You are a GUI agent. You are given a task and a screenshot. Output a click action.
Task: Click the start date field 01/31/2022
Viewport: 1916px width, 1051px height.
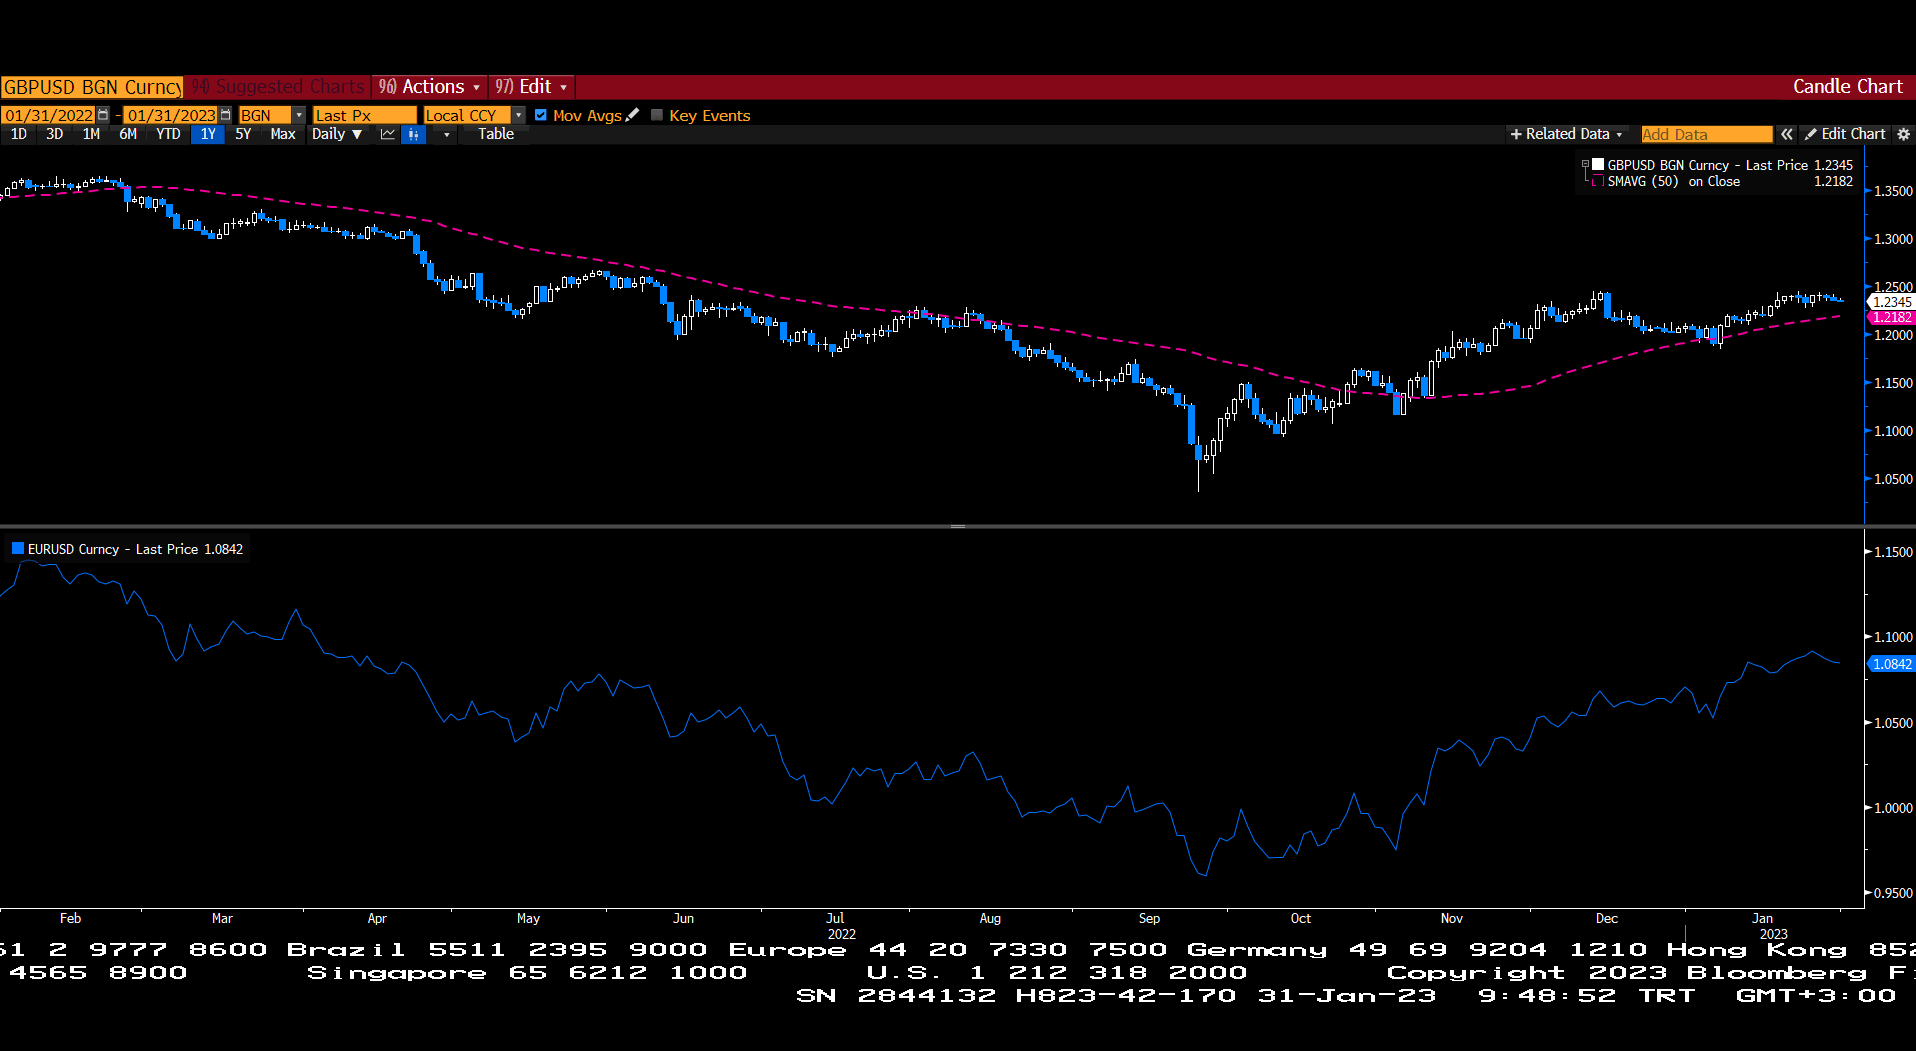tap(49, 115)
